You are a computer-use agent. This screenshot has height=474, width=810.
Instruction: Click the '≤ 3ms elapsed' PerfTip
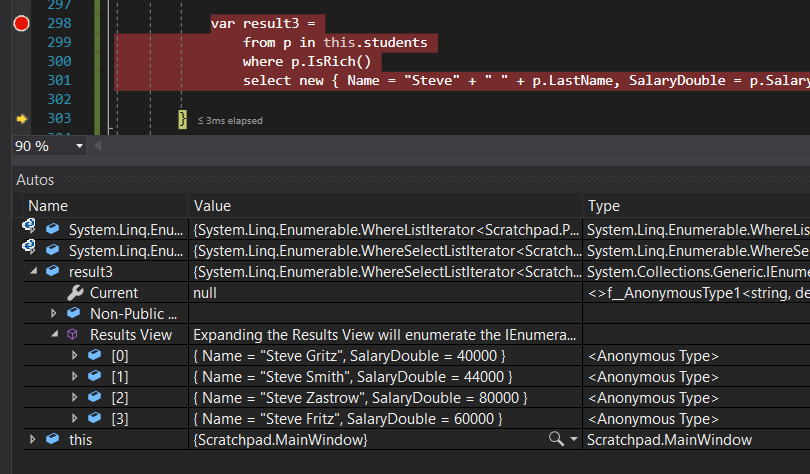pyautogui.click(x=230, y=120)
